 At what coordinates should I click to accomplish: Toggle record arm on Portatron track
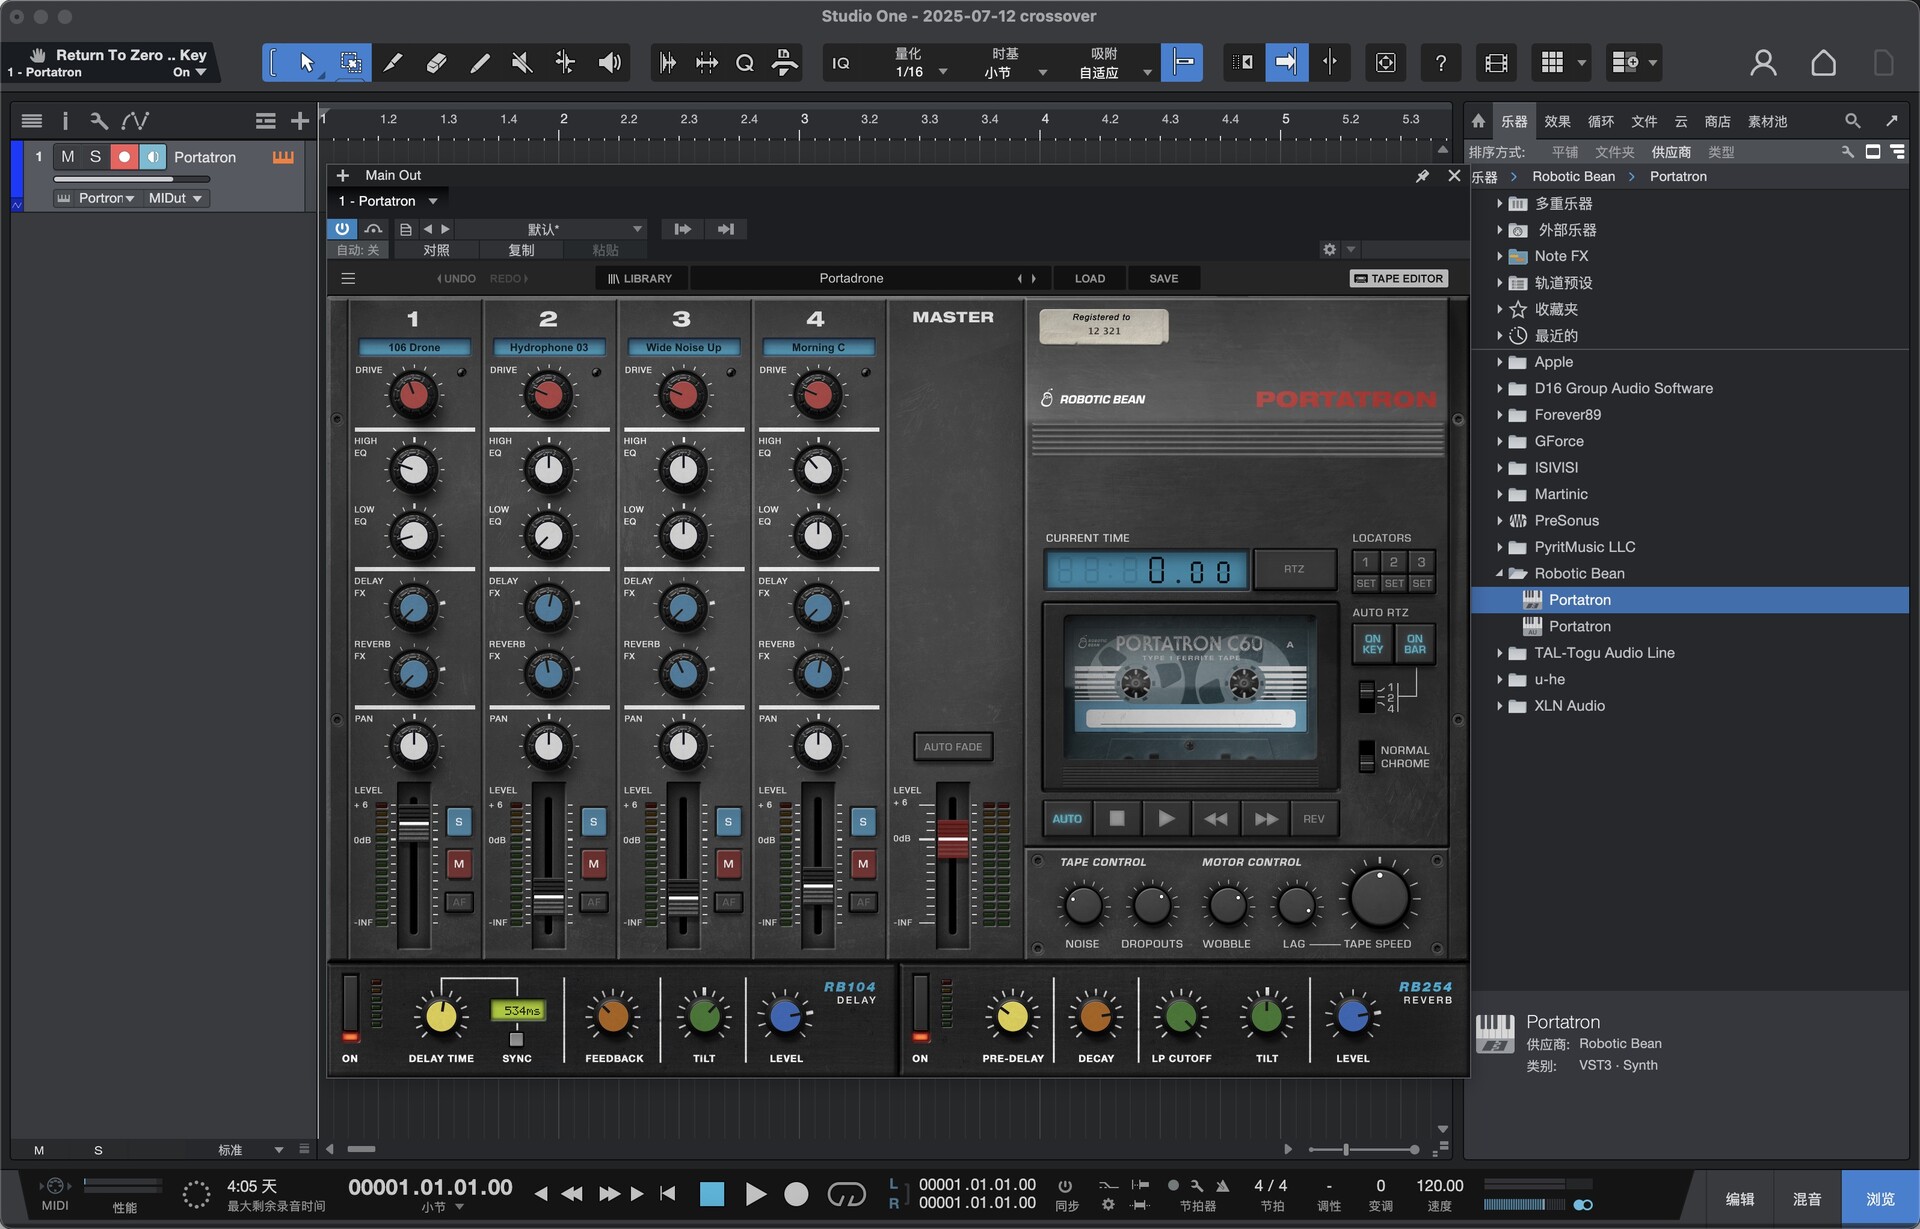point(124,157)
